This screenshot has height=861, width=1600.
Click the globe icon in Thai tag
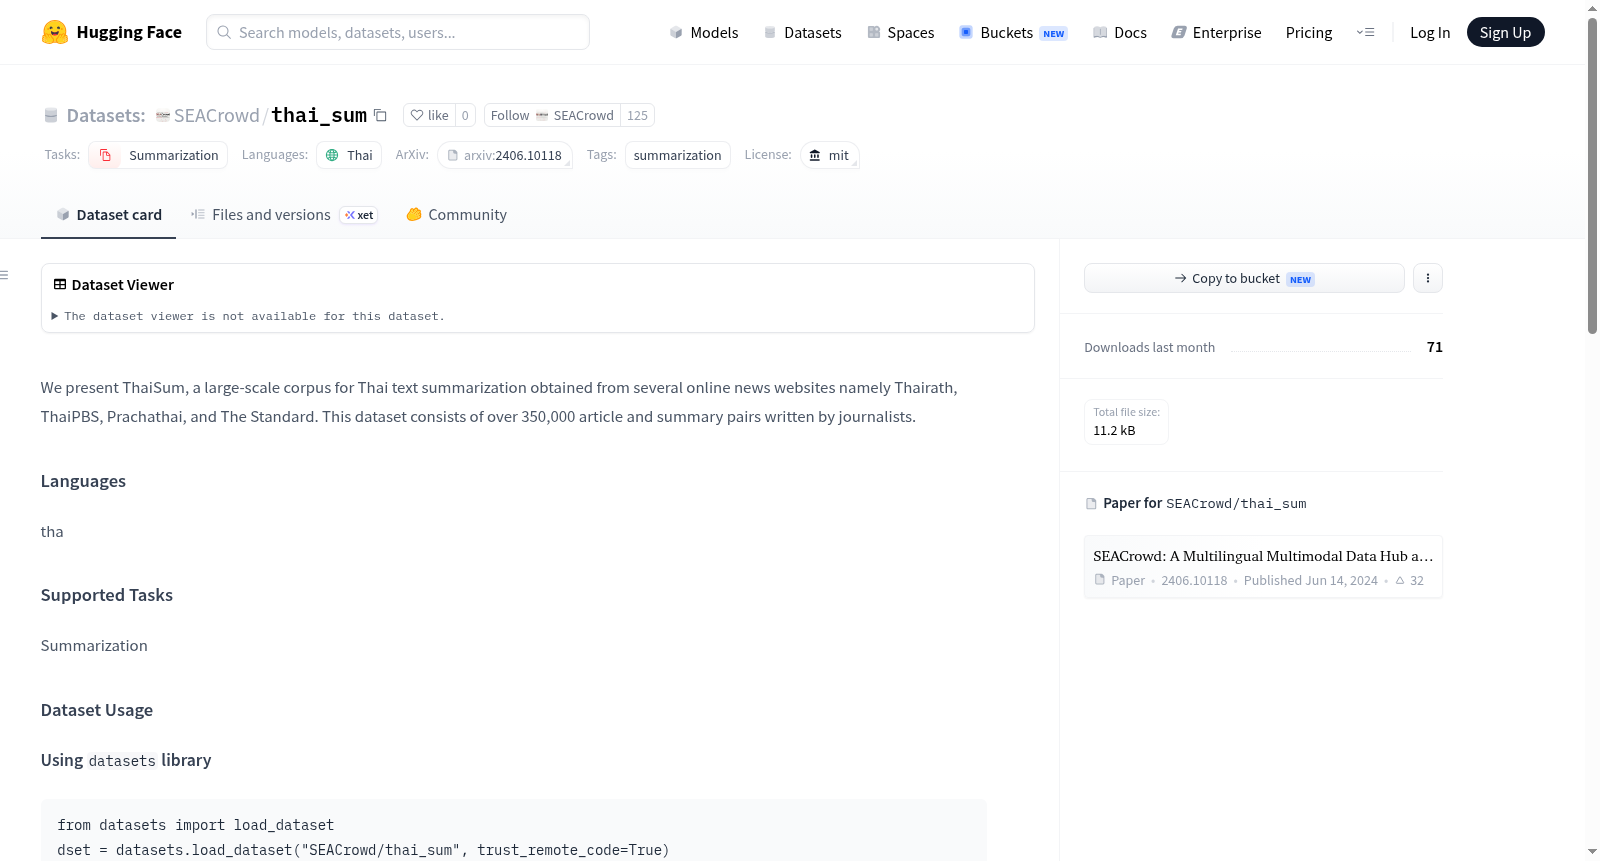(x=332, y=155)
